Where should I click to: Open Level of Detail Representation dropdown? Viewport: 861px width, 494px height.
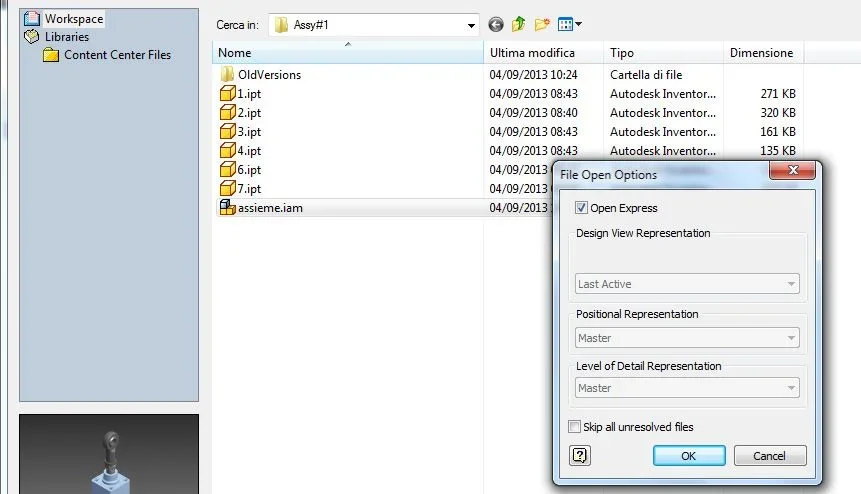point(687,388)
